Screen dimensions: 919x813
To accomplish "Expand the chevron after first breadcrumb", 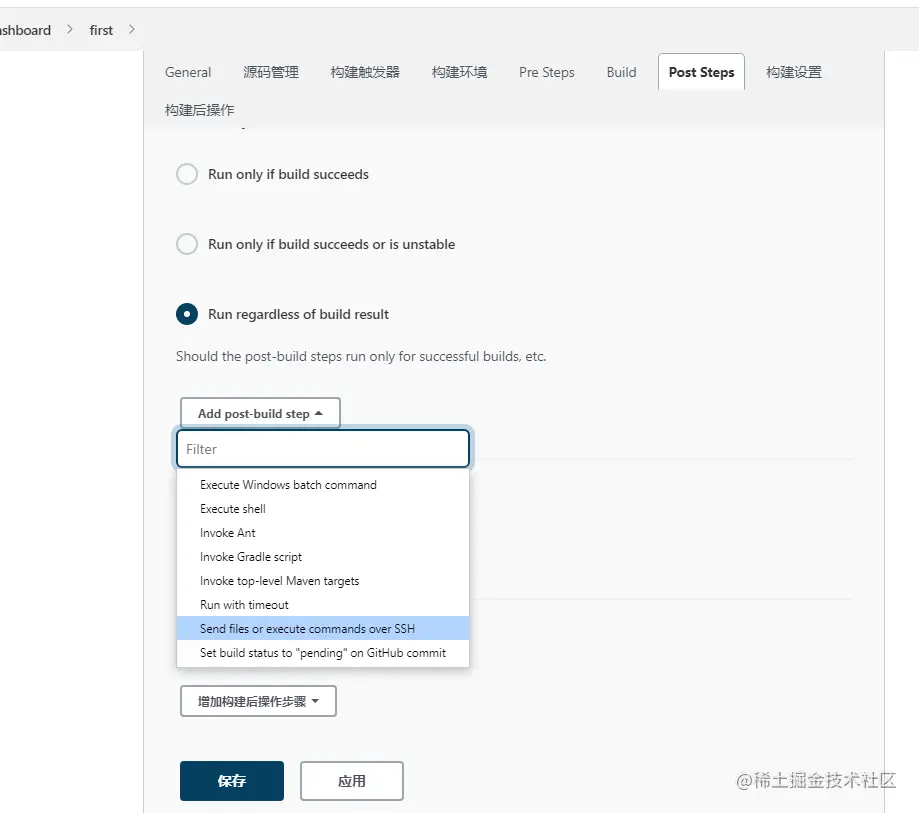I will [x=132, y=29].
